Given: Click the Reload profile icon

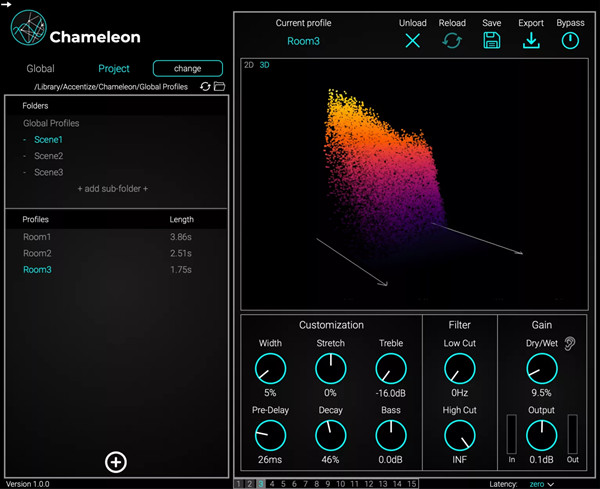Looking at the screenshot, I should click(x=452, y=41).
